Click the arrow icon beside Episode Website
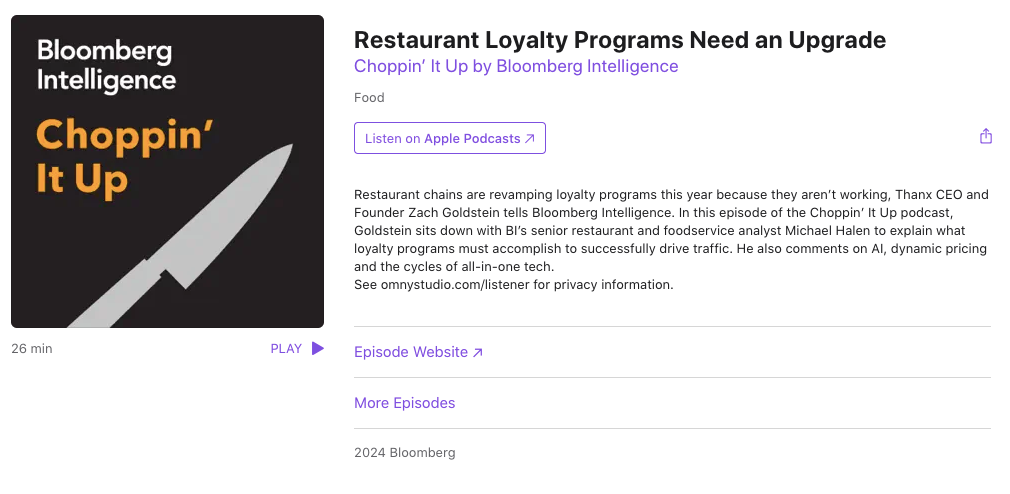 [x=477, y=352]
